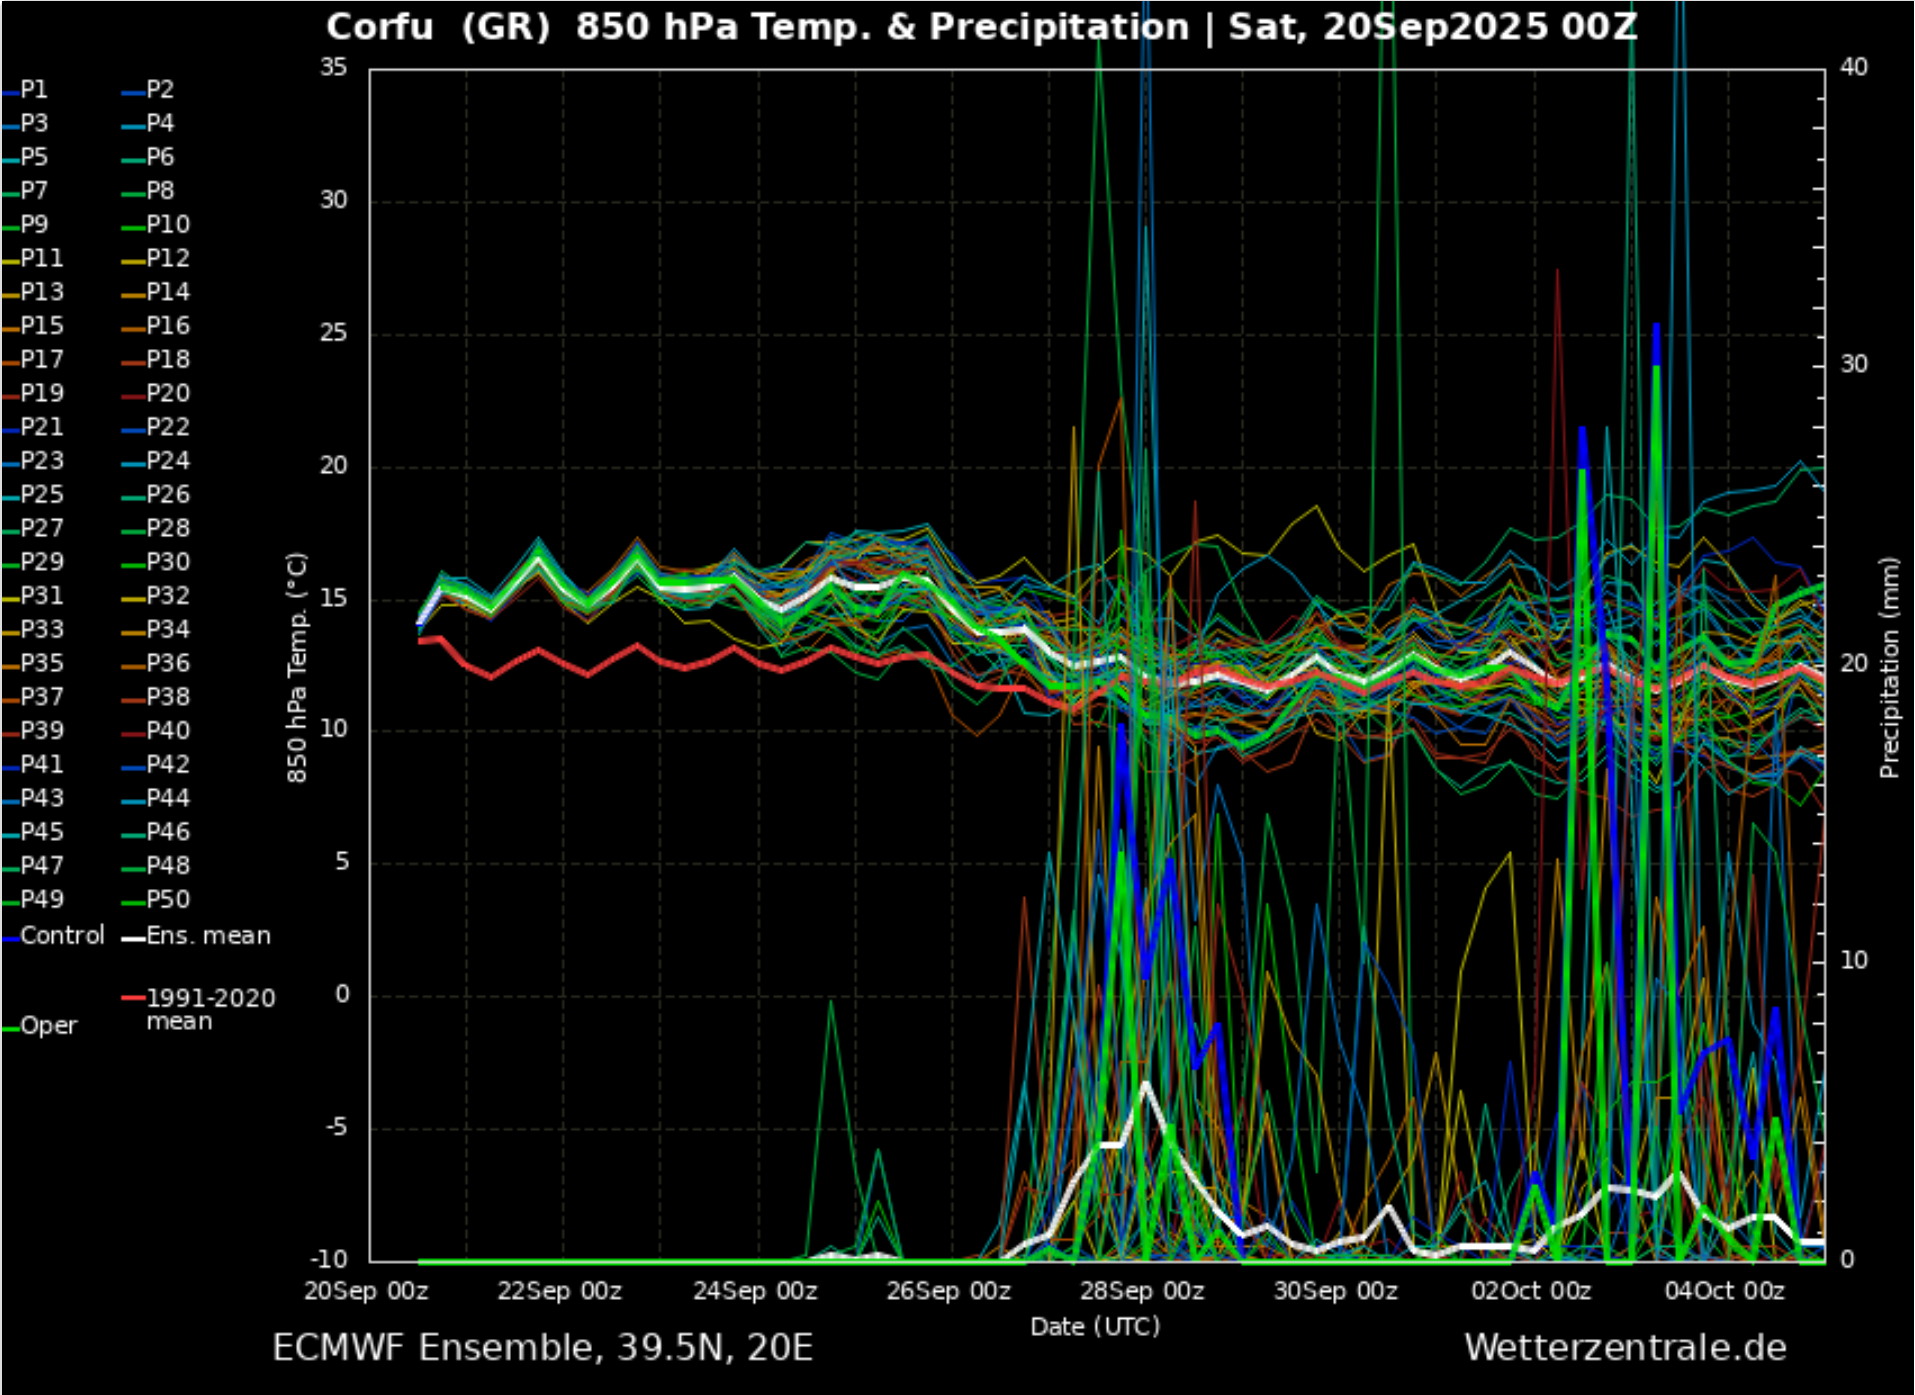
Task: Click the 28Sep 00z date tick label
Action: 1141,1291
